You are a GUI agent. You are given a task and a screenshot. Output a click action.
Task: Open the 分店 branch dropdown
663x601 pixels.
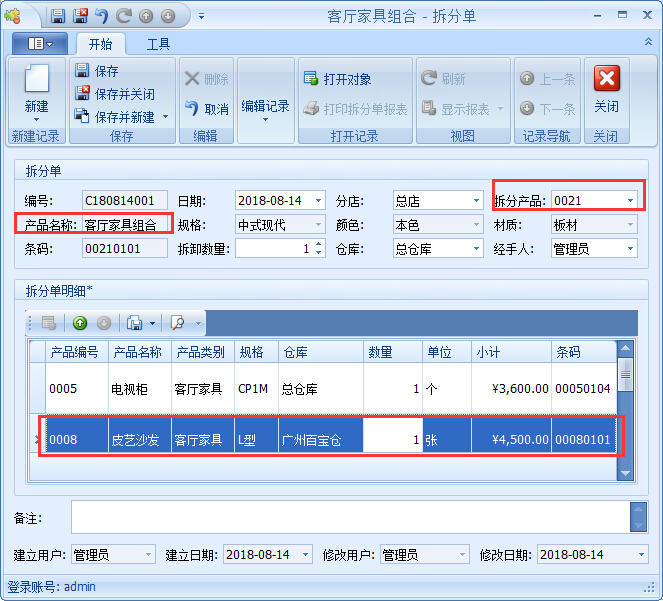pos(474,200)
